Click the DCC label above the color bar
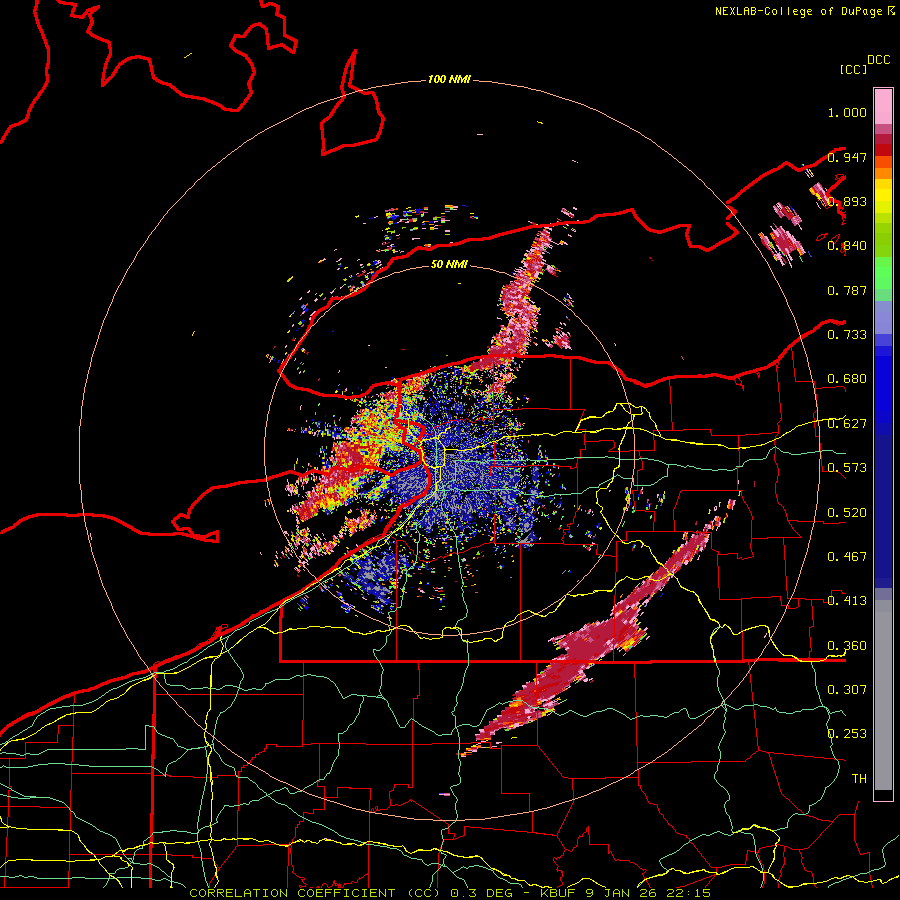900x900 pixels. coord(878,60)
